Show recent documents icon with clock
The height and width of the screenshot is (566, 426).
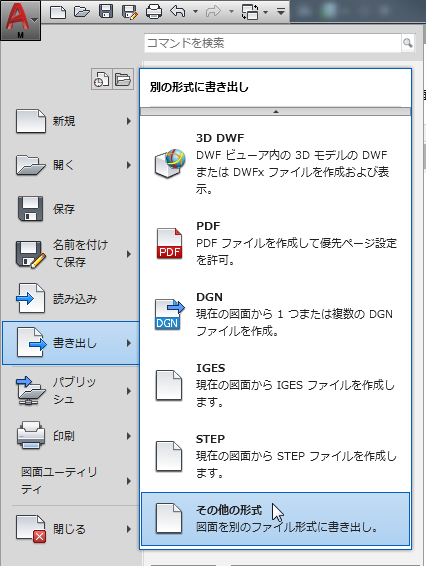coord(101,79)
